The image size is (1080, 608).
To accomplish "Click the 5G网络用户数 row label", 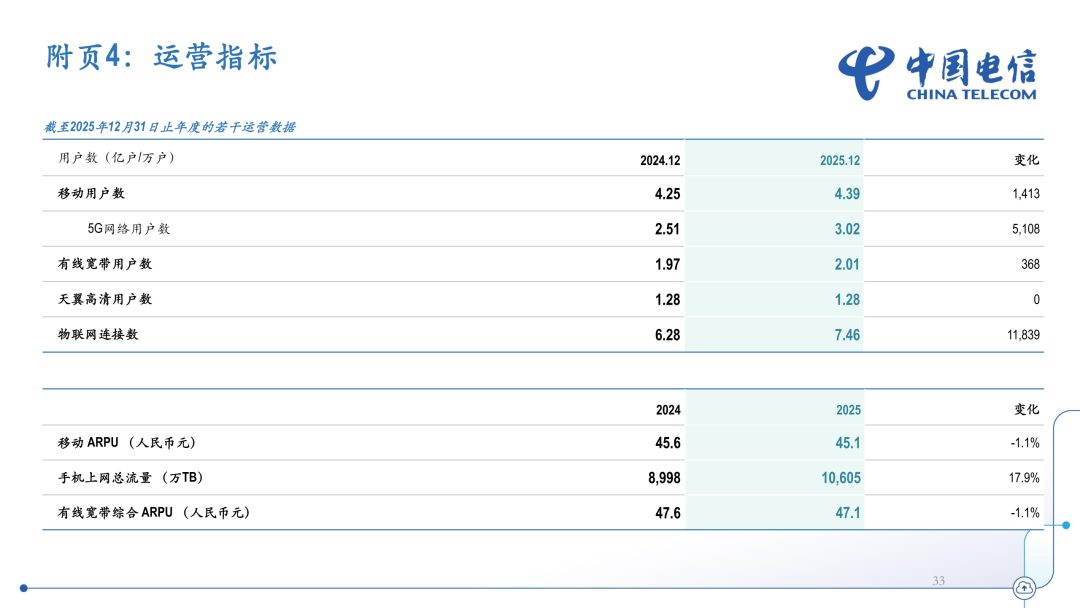I will (129, 229).
